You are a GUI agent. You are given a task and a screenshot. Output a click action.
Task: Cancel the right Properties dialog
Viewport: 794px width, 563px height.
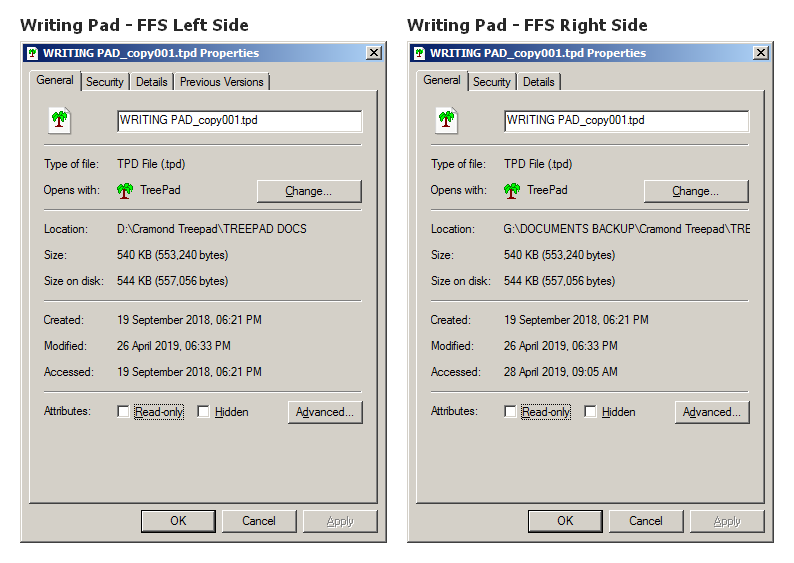pos(645,521)
